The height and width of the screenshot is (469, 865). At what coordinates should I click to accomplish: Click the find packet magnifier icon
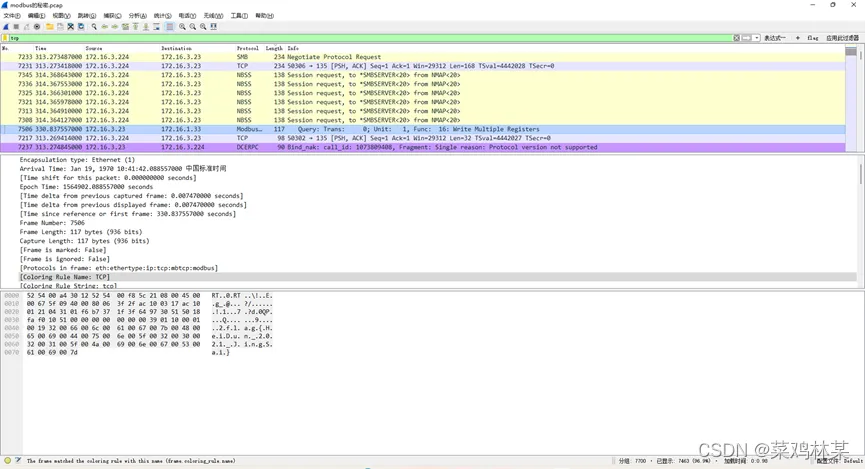tap(93, 27)
